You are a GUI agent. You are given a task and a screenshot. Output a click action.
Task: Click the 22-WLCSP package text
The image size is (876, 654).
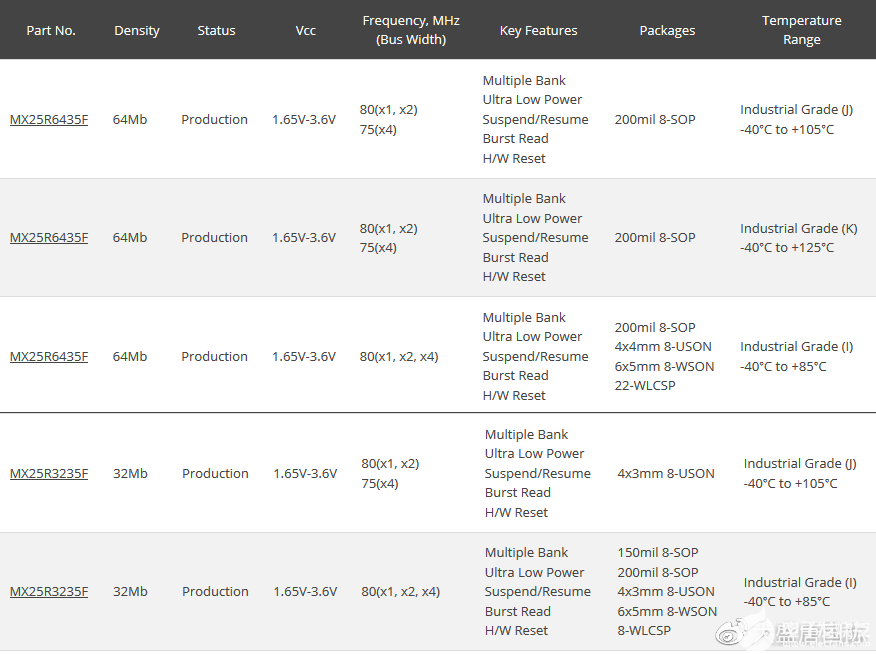pyautogui.click(x=646, y=386)
